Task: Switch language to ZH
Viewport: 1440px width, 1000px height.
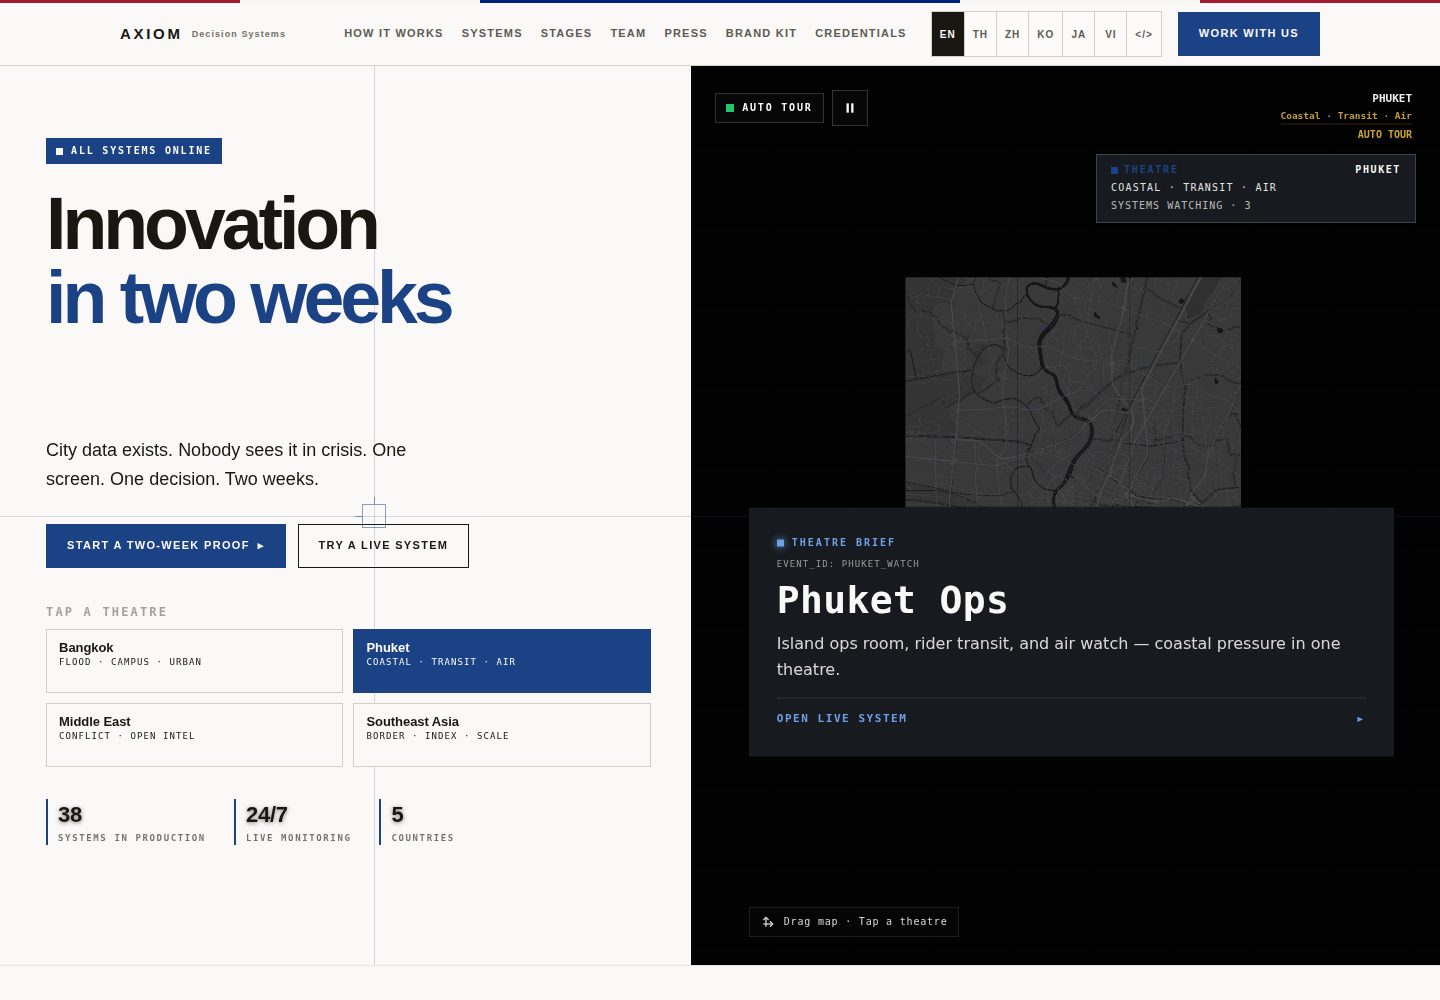Action: click(x=1013, y=34)
